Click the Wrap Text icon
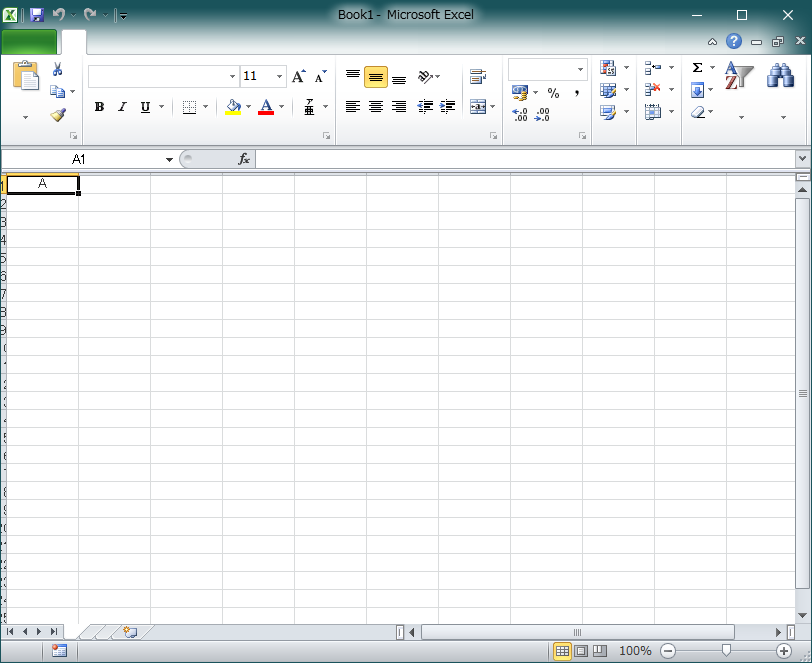The width and height of the screenshot is (812, 663). pyautogui.click(x=477, y=77)
